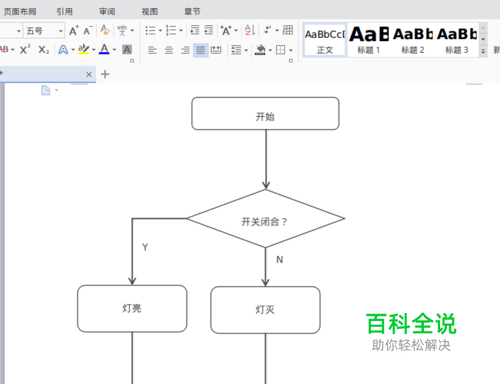
Task: Select the 正文 style
Action: [325, 40]
